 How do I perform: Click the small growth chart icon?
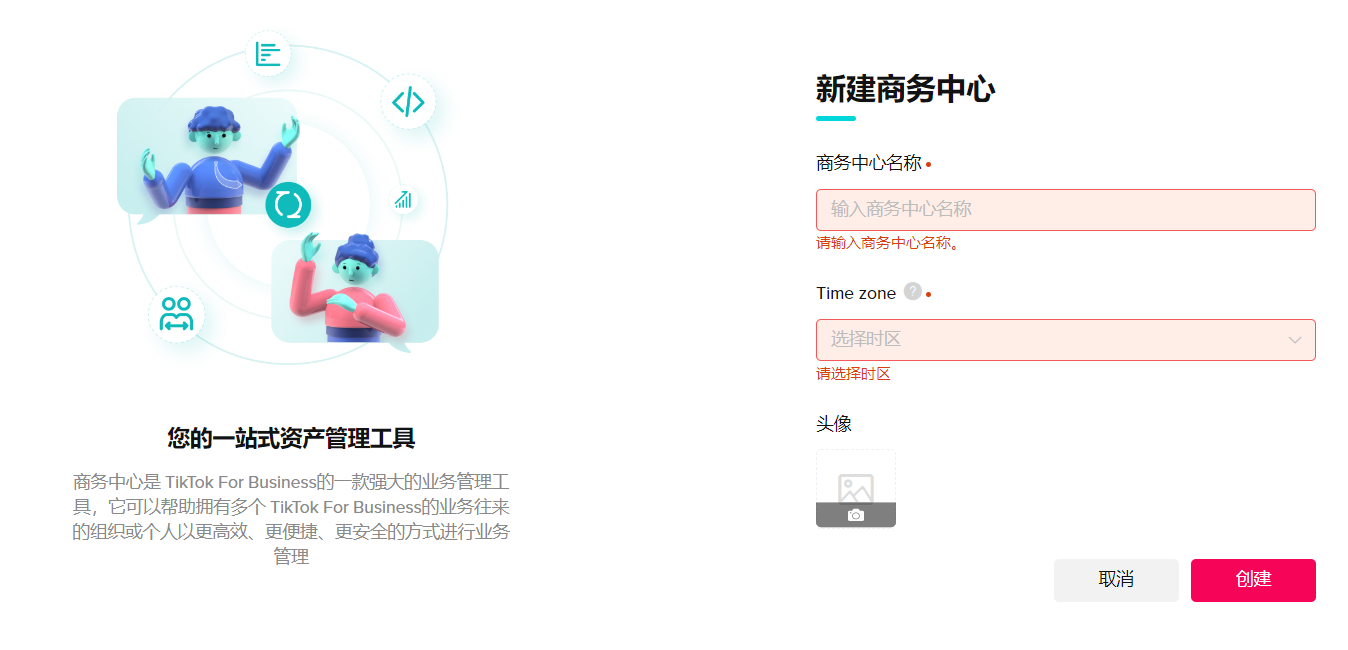coord(403,199)
